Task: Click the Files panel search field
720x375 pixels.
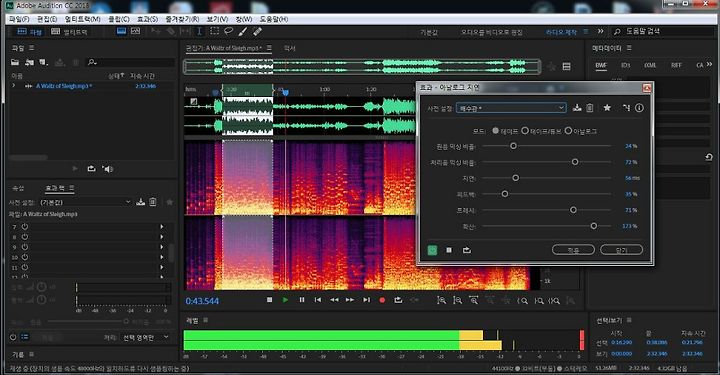Action: [x=130, y=62]
